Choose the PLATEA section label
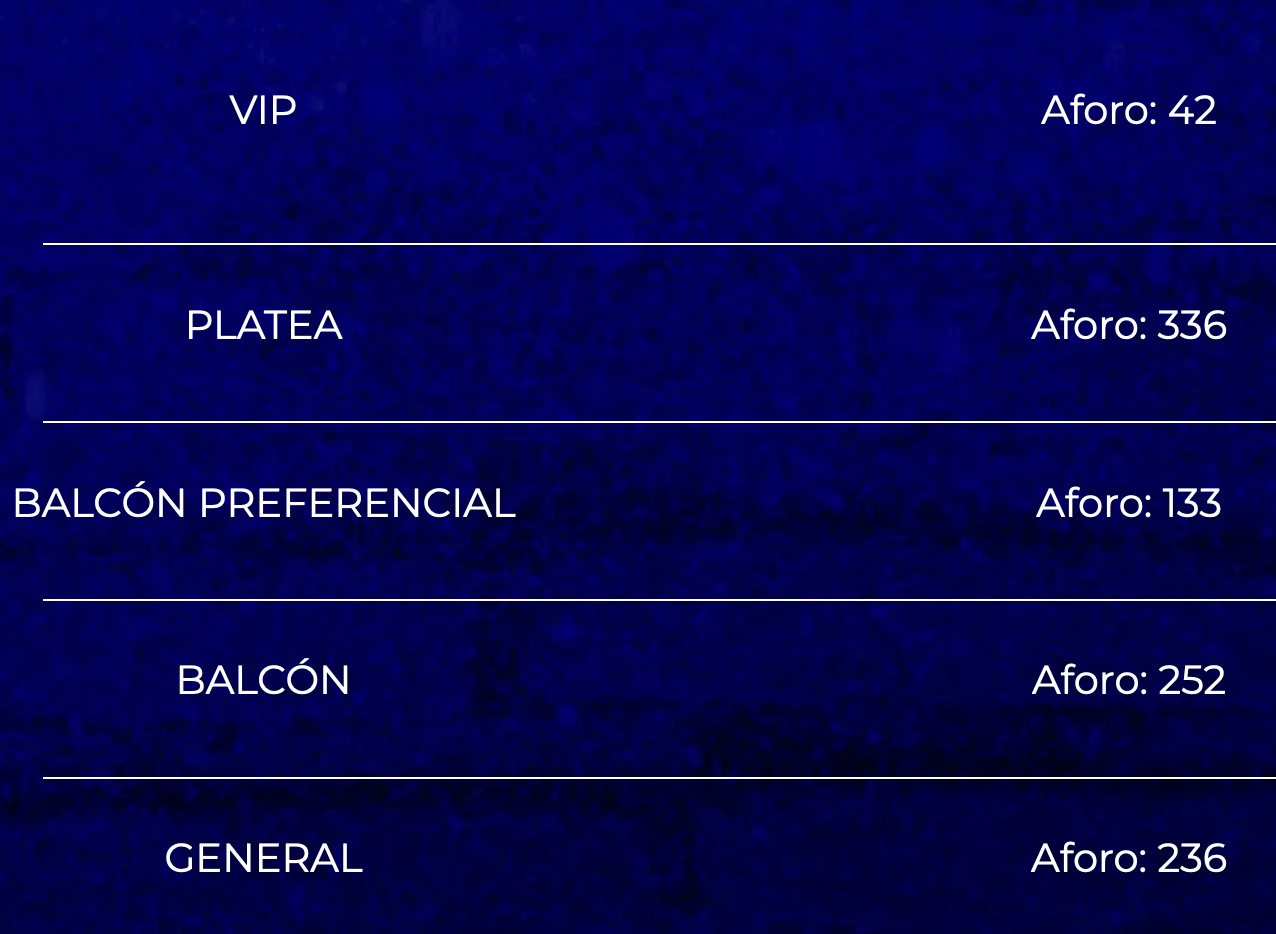This screenshot has height=934, width=1276. pyautogui.click(x=264, y=325)
